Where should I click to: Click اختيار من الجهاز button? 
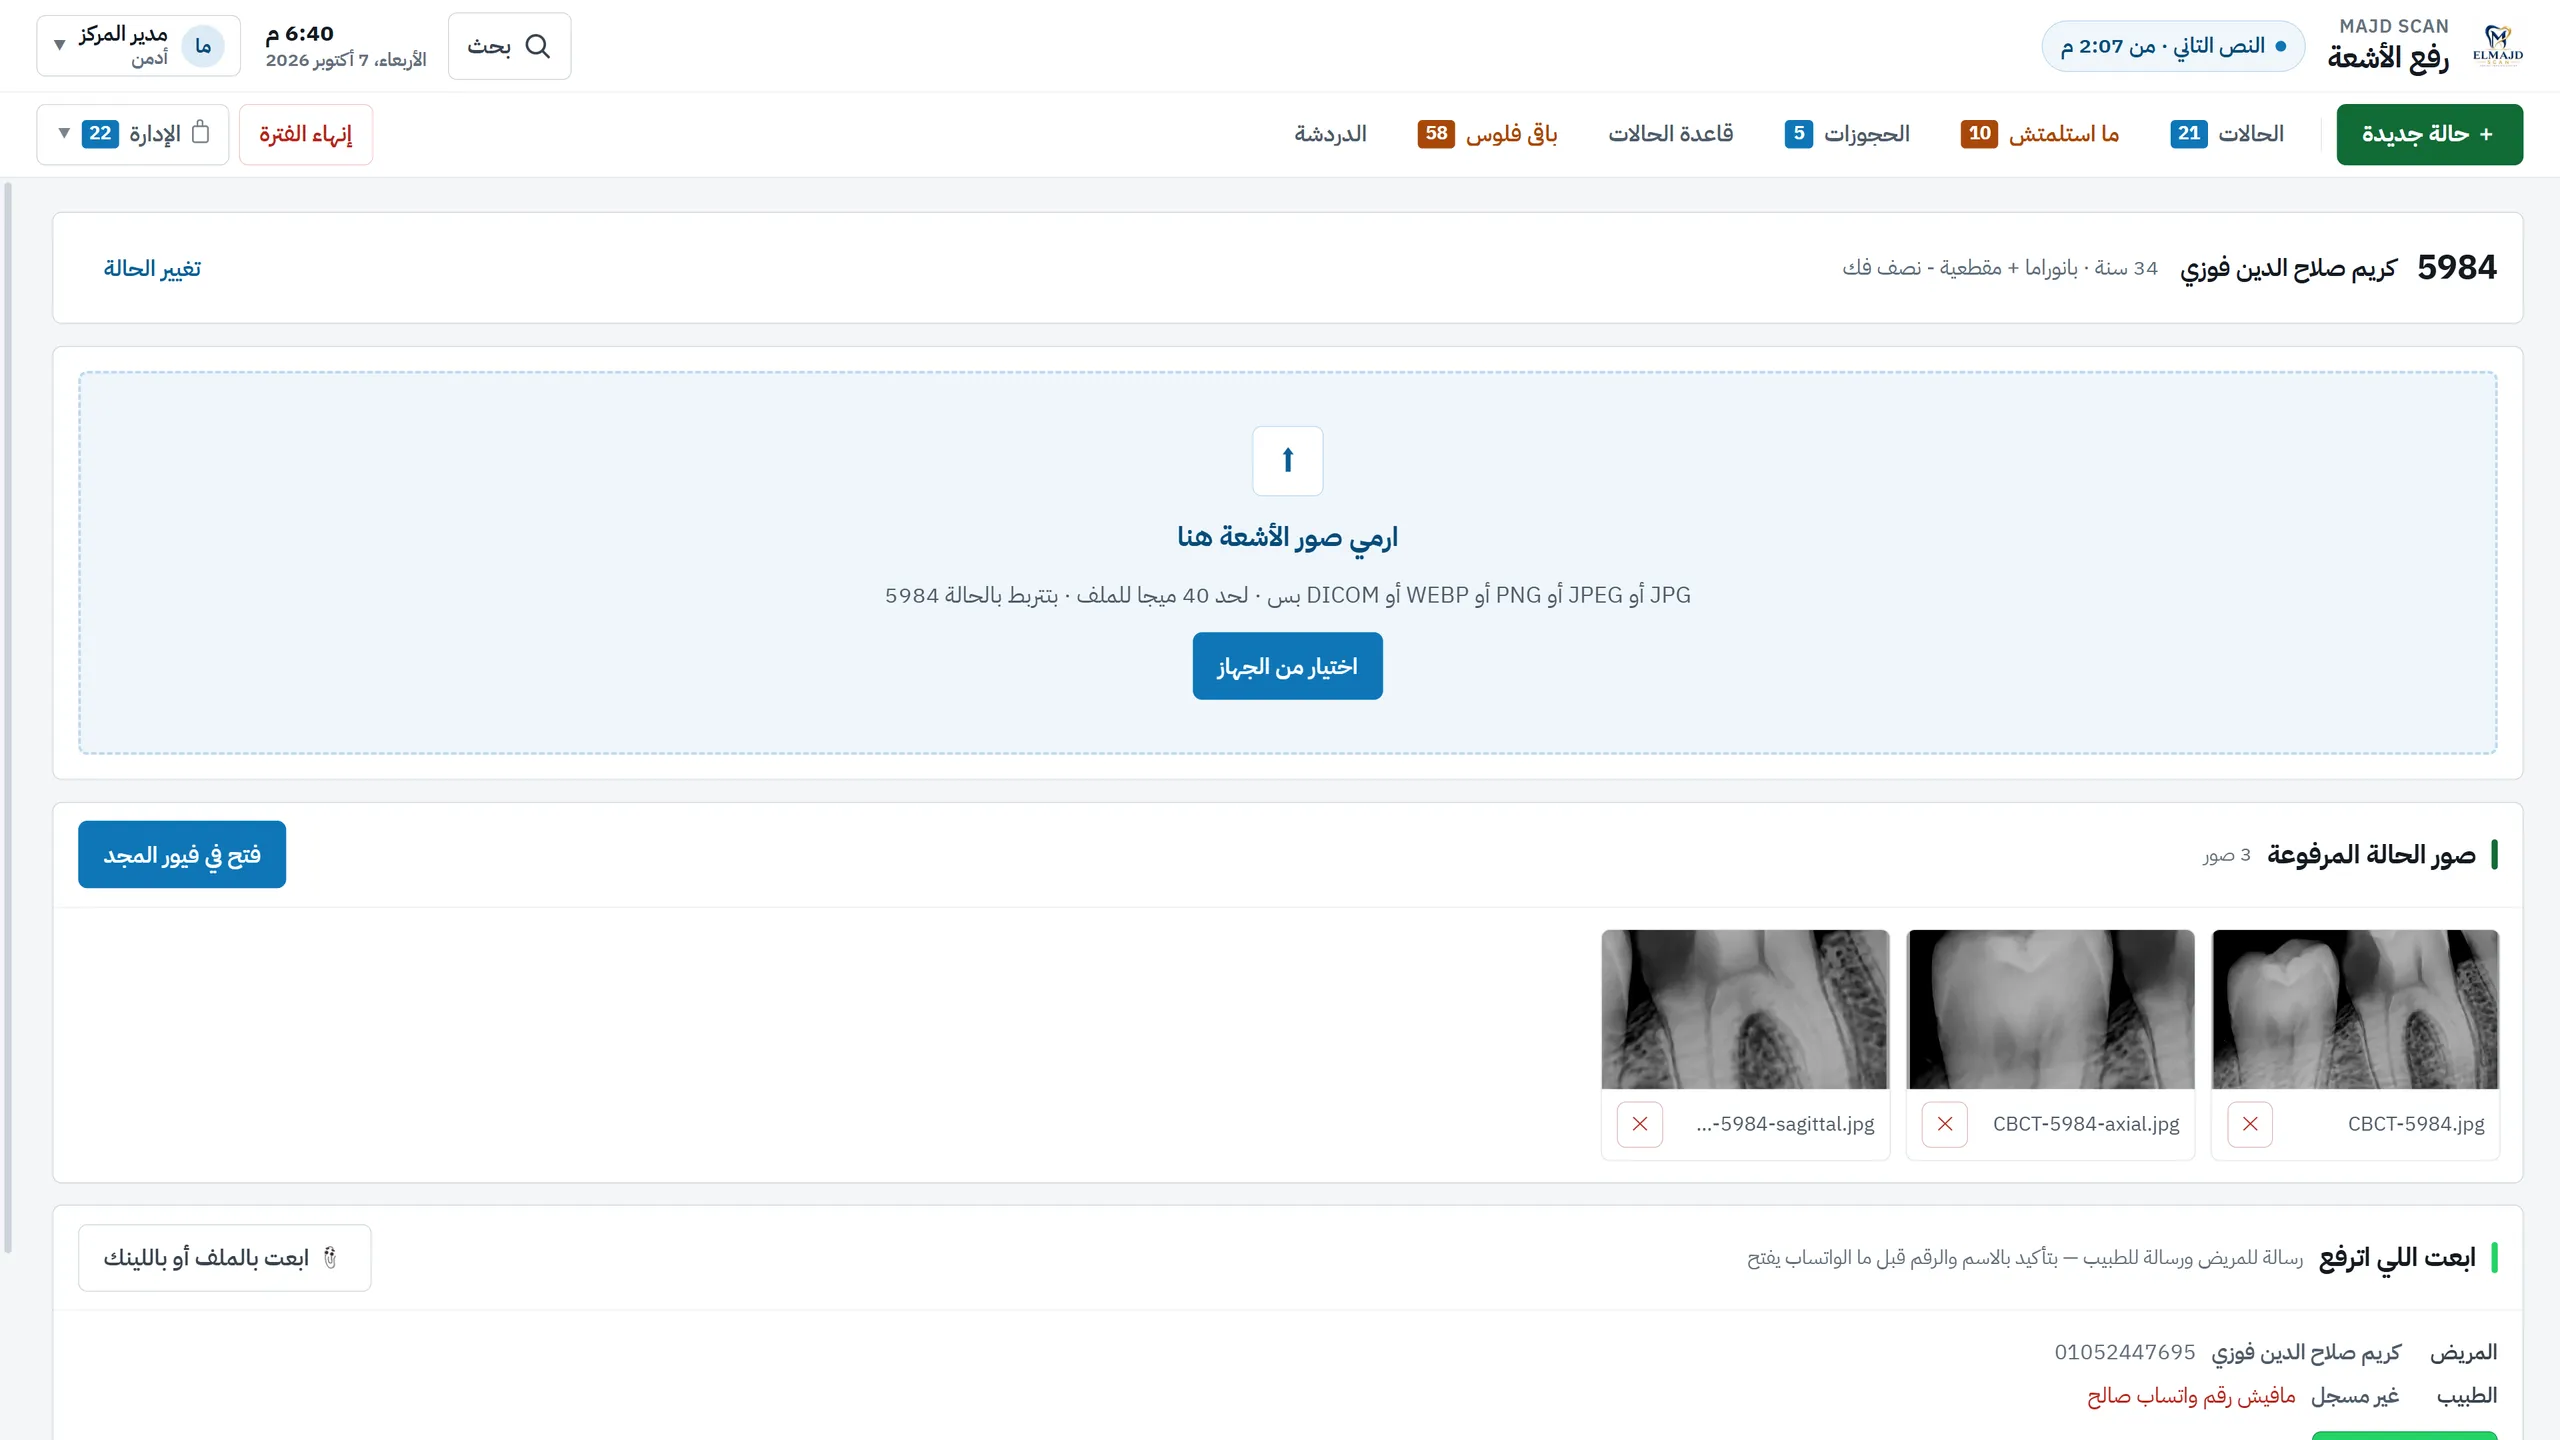click(x=1287, y=666)
